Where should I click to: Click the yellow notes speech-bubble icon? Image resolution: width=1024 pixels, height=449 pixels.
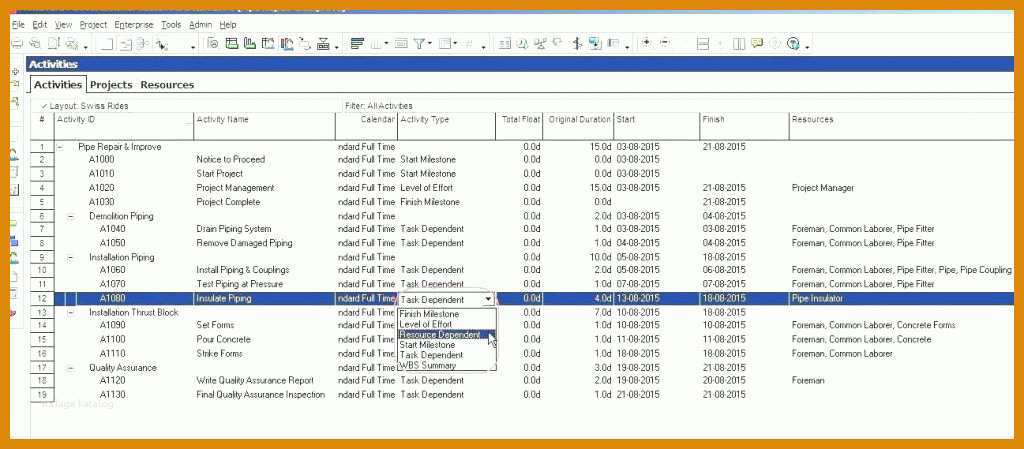point(757,44)
